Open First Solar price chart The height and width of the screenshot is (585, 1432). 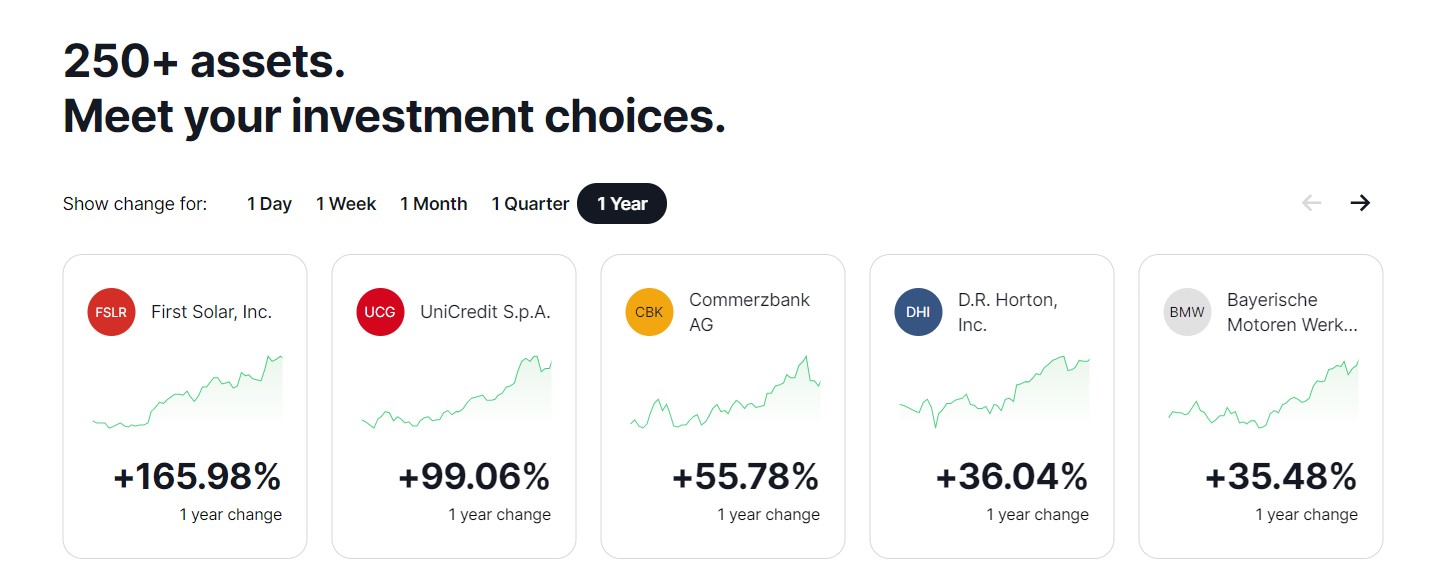187,392
